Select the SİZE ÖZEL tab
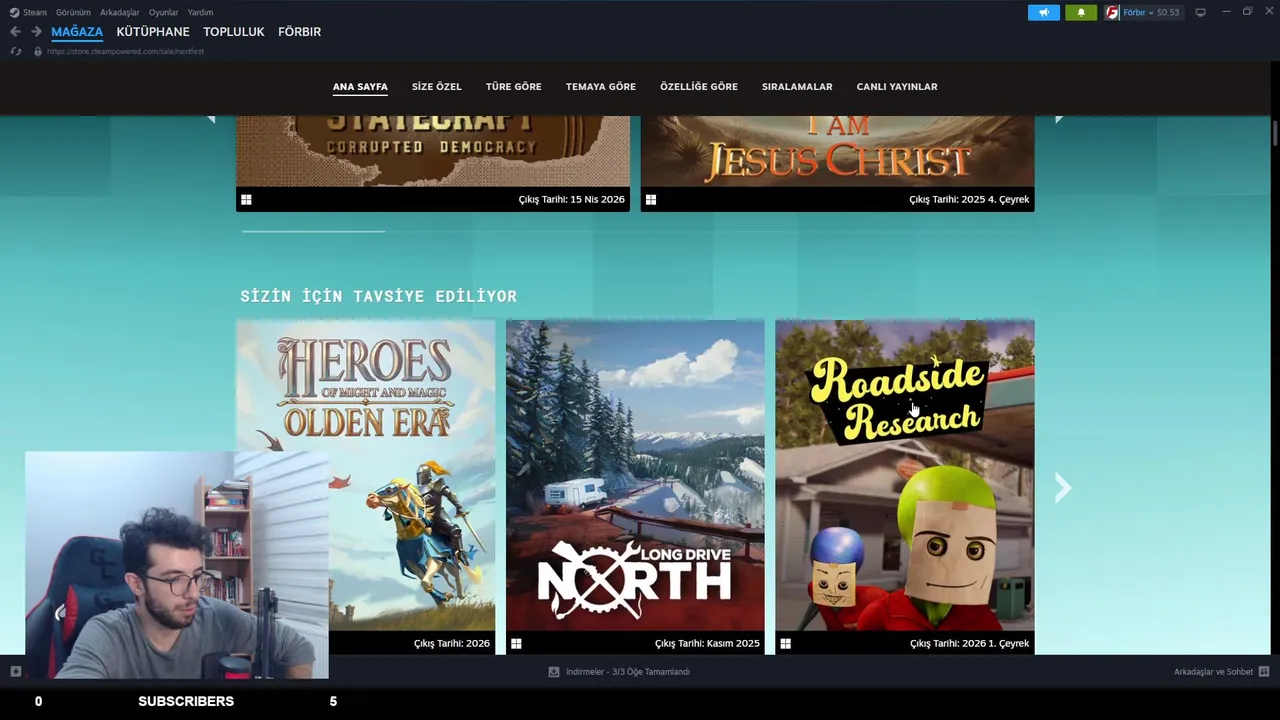 click(437, 87)
